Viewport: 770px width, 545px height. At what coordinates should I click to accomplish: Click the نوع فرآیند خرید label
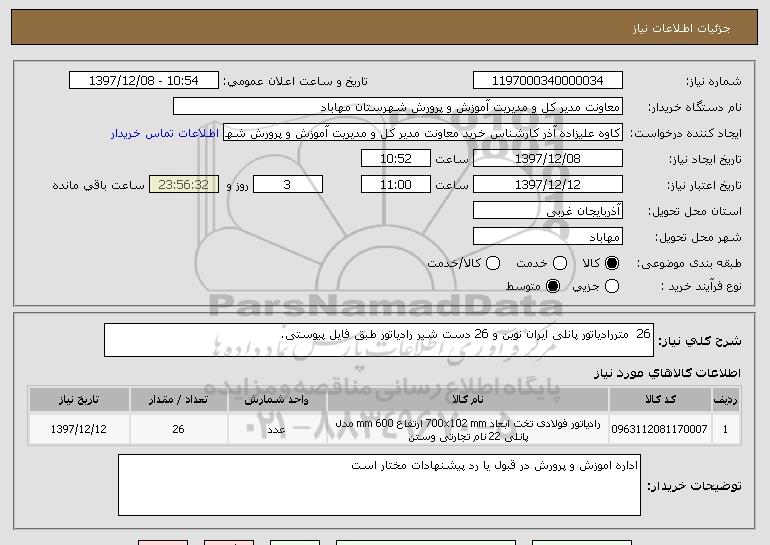701,286
